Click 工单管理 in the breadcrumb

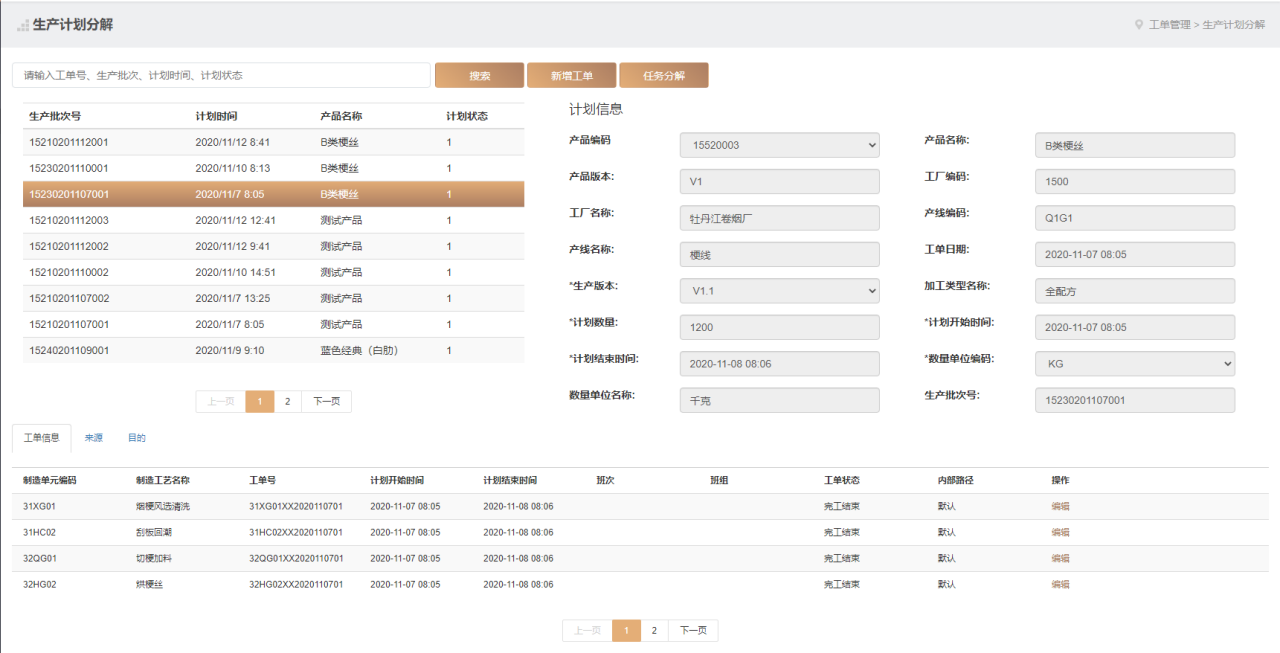click(1169, 24)
